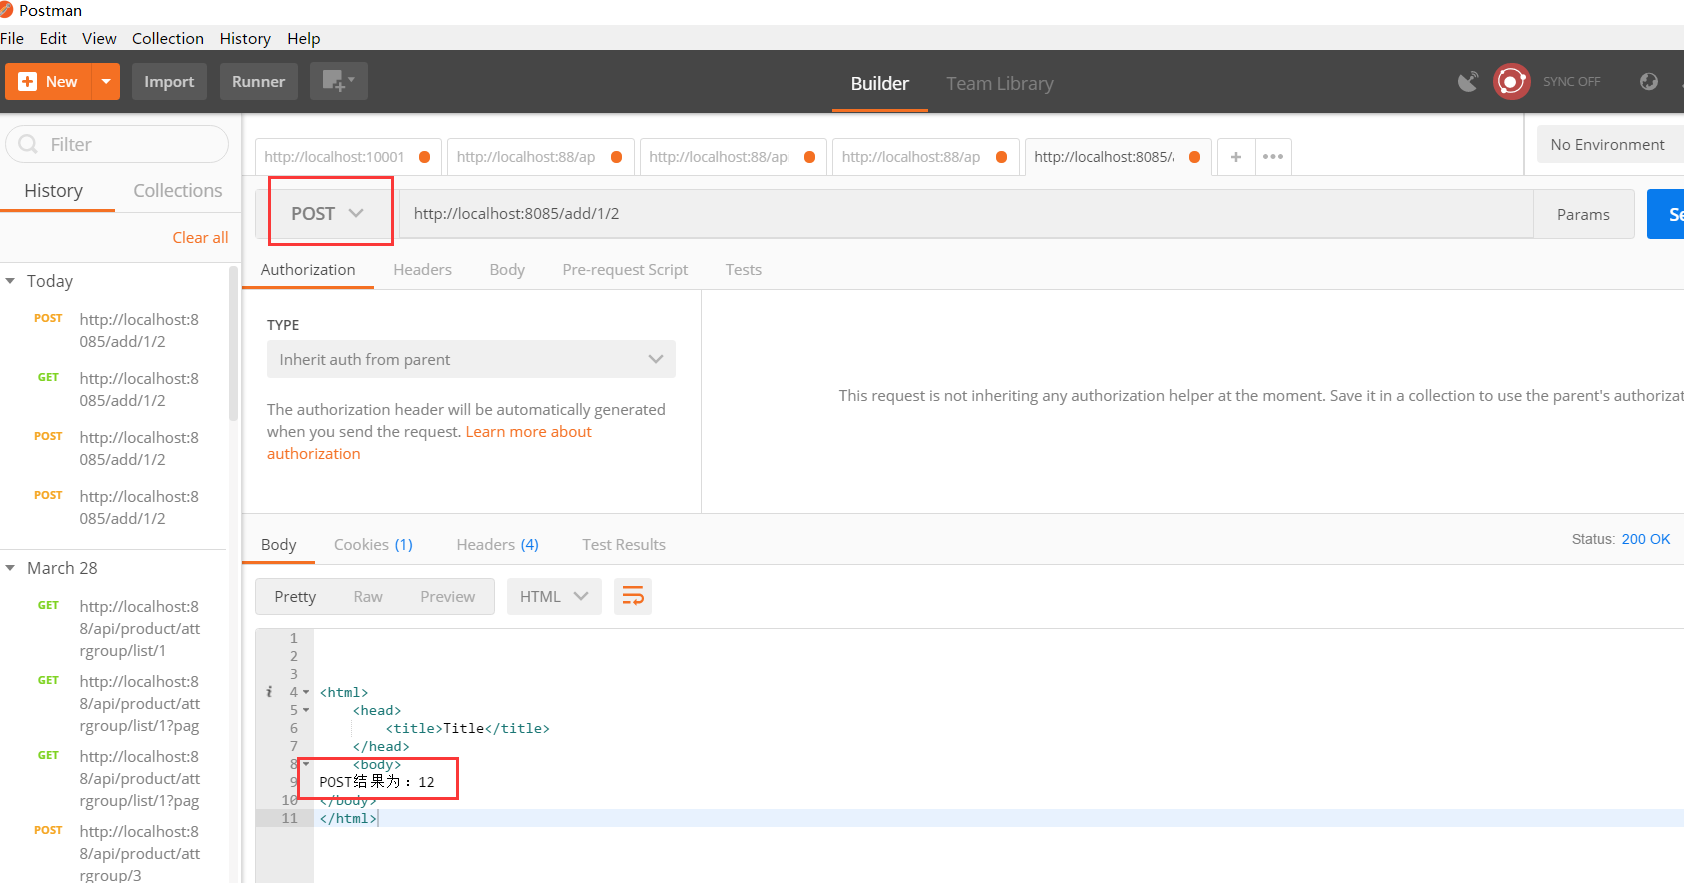Image resolution: width=1684 pixels, height=883 pixels.
Task: Select the response Cookies (1) tab
Action: click(x=373, y=544)
